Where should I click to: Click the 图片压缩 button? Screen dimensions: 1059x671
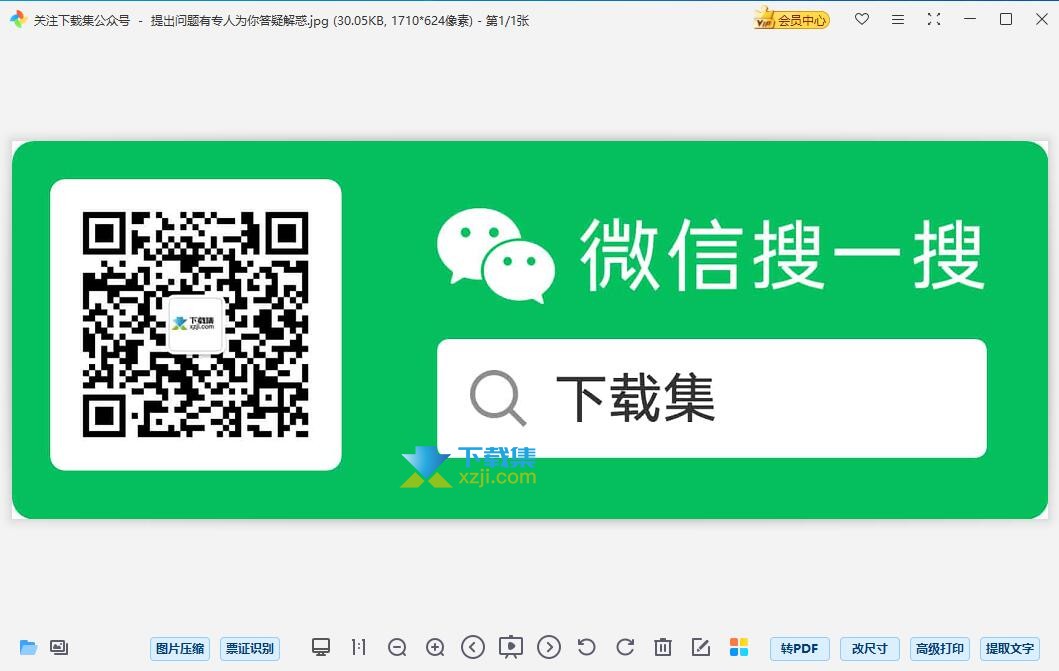tap(180, 648)
